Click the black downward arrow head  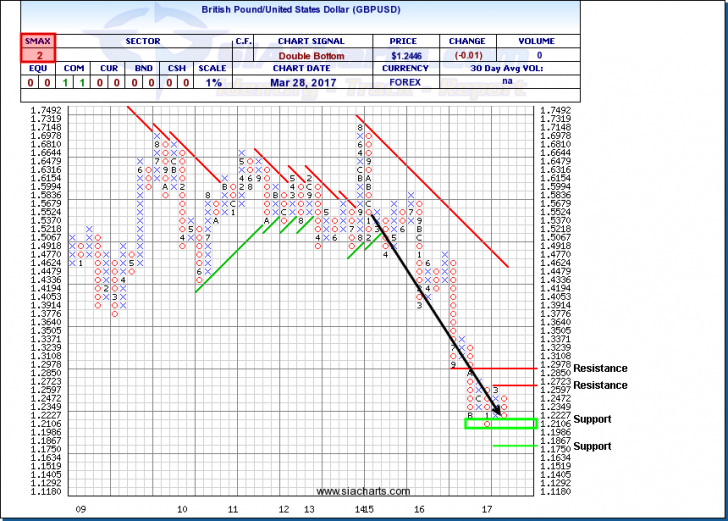[496, 410]
